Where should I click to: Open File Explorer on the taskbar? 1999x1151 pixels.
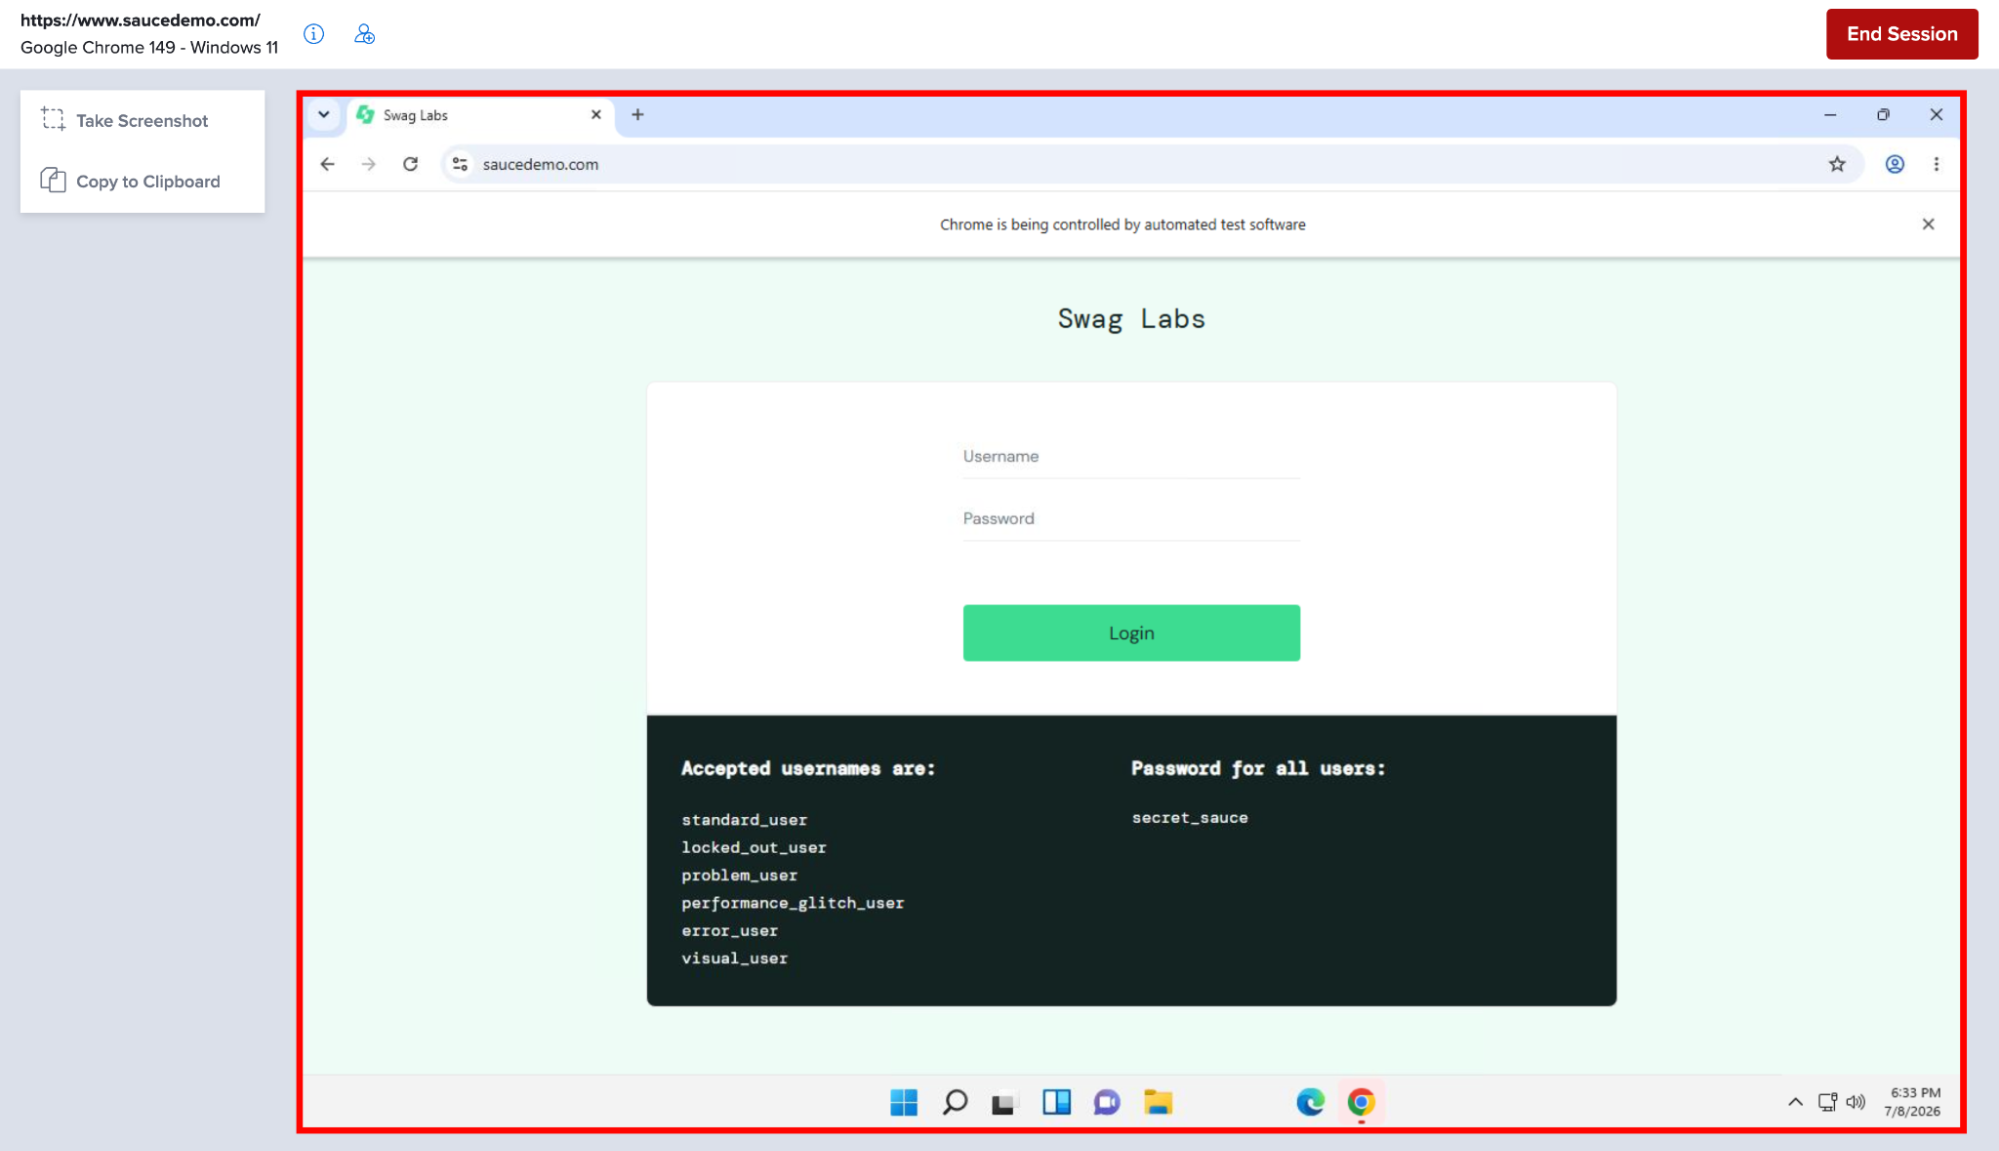[x=1158, y=1102]
